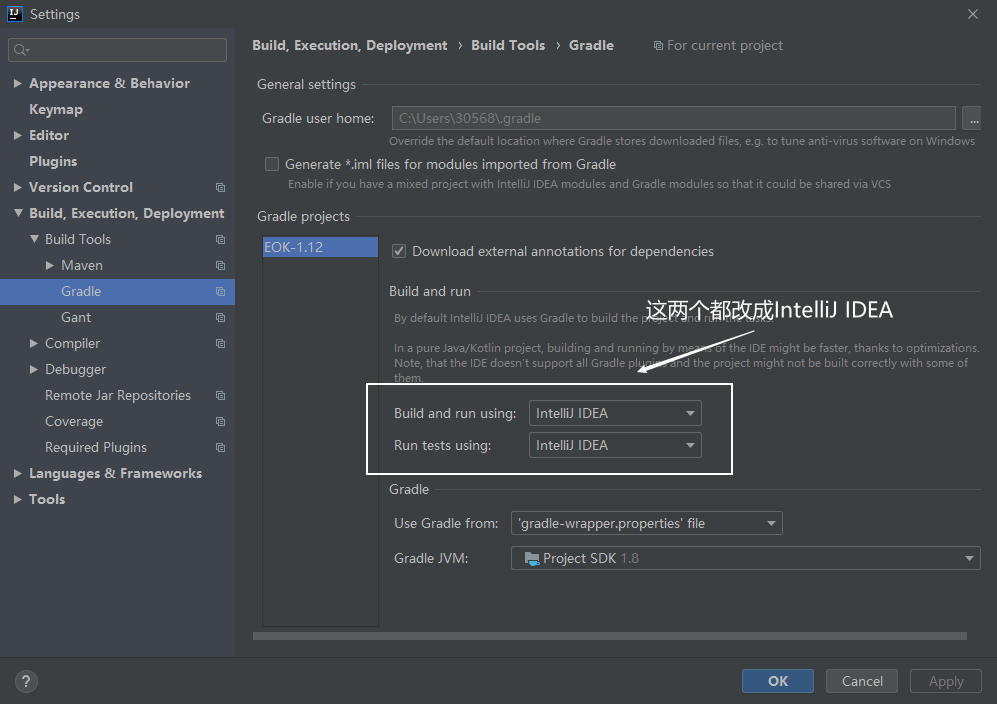
Task: Click the project-level icon beside Remote Jar Repositories
Action: point(220,396)
